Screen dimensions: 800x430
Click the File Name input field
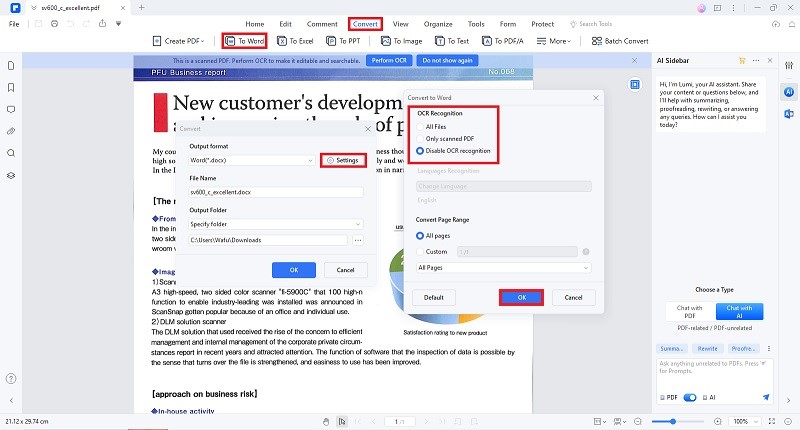[276, 192]
